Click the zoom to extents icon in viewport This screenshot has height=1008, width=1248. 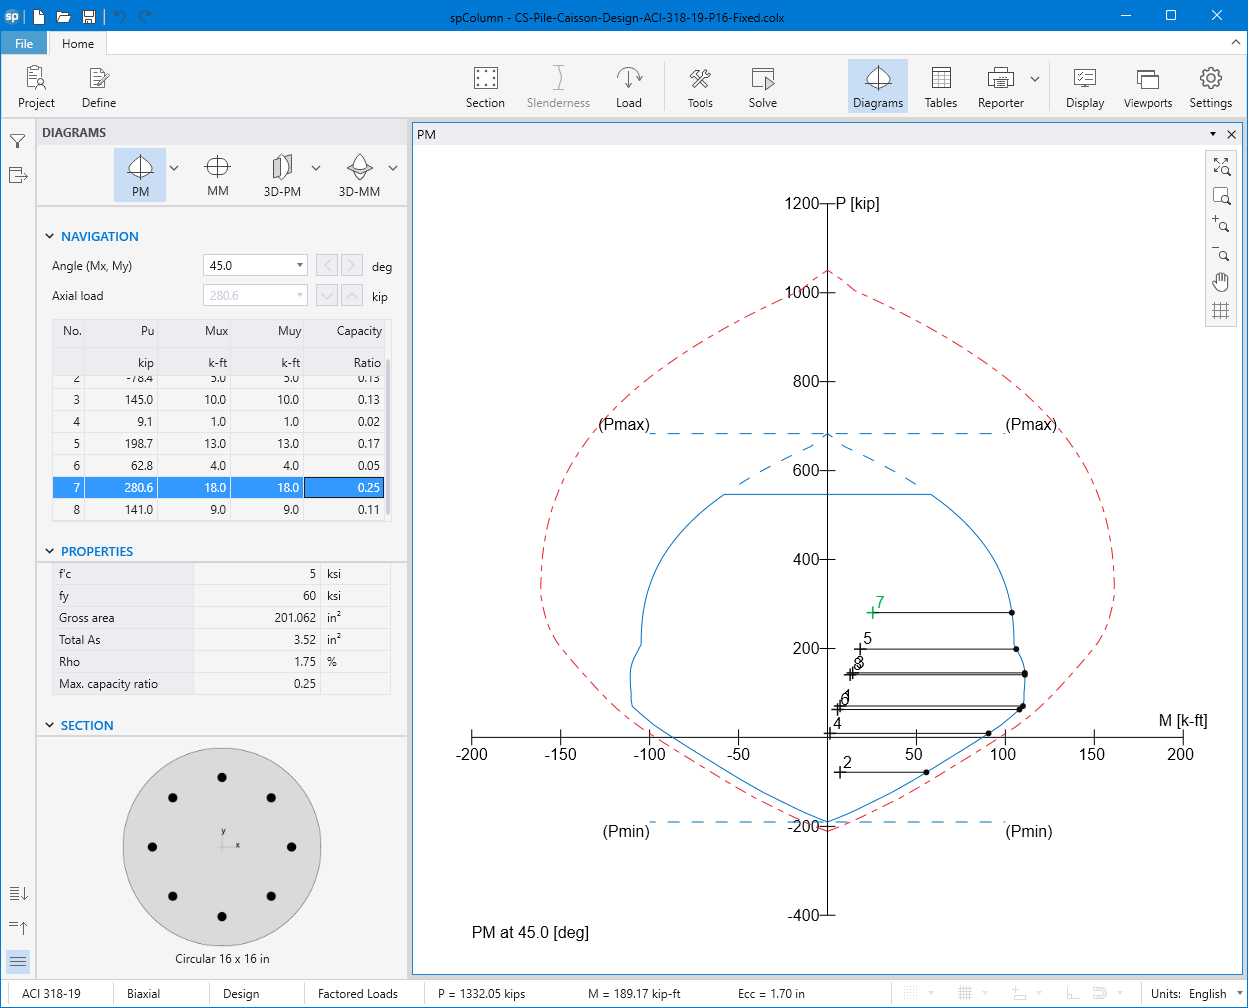(1221, 166)
